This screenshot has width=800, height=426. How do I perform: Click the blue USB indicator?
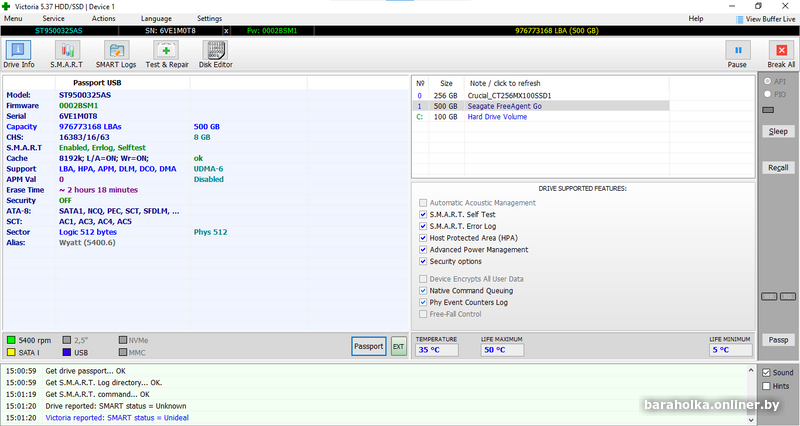click(x=67, y=352)
